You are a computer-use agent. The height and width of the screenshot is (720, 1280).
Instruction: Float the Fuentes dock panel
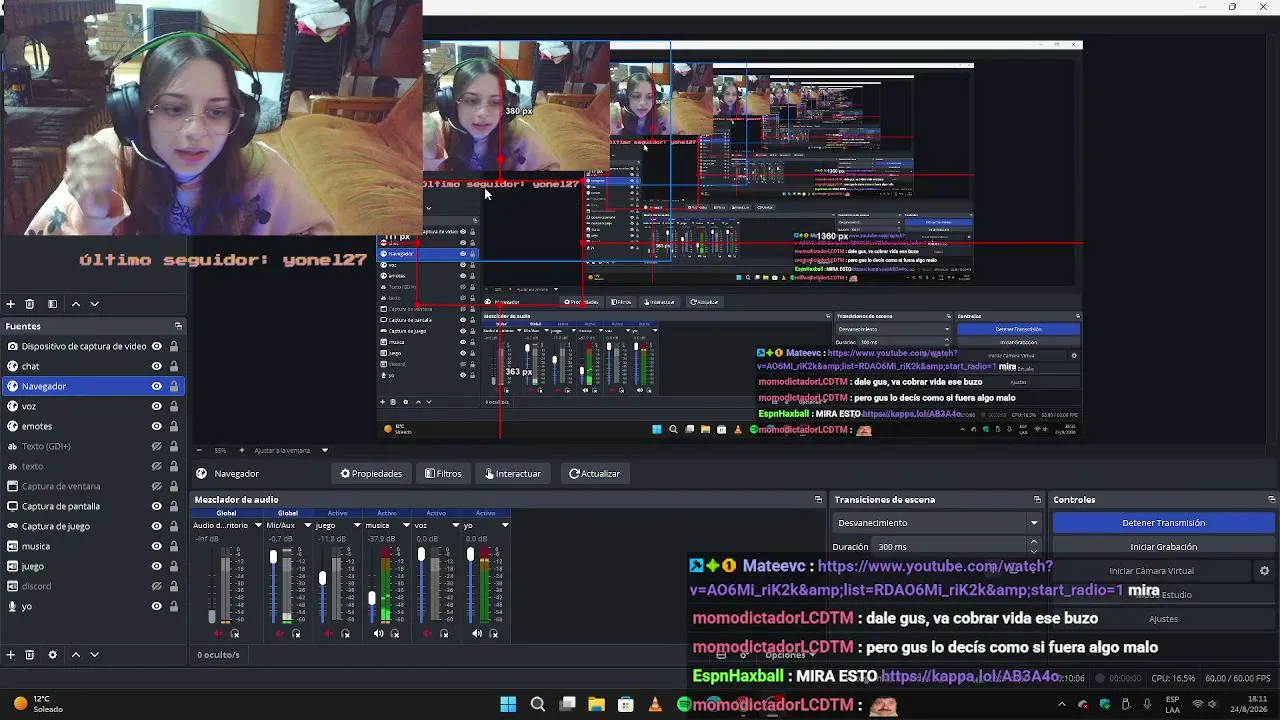178,326
